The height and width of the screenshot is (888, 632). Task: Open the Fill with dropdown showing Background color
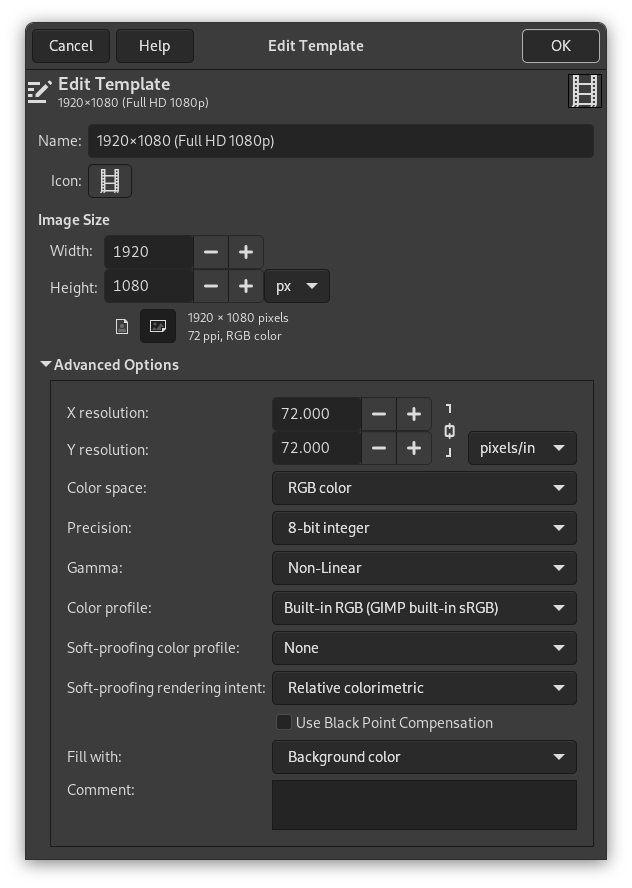tap(424, 757)
